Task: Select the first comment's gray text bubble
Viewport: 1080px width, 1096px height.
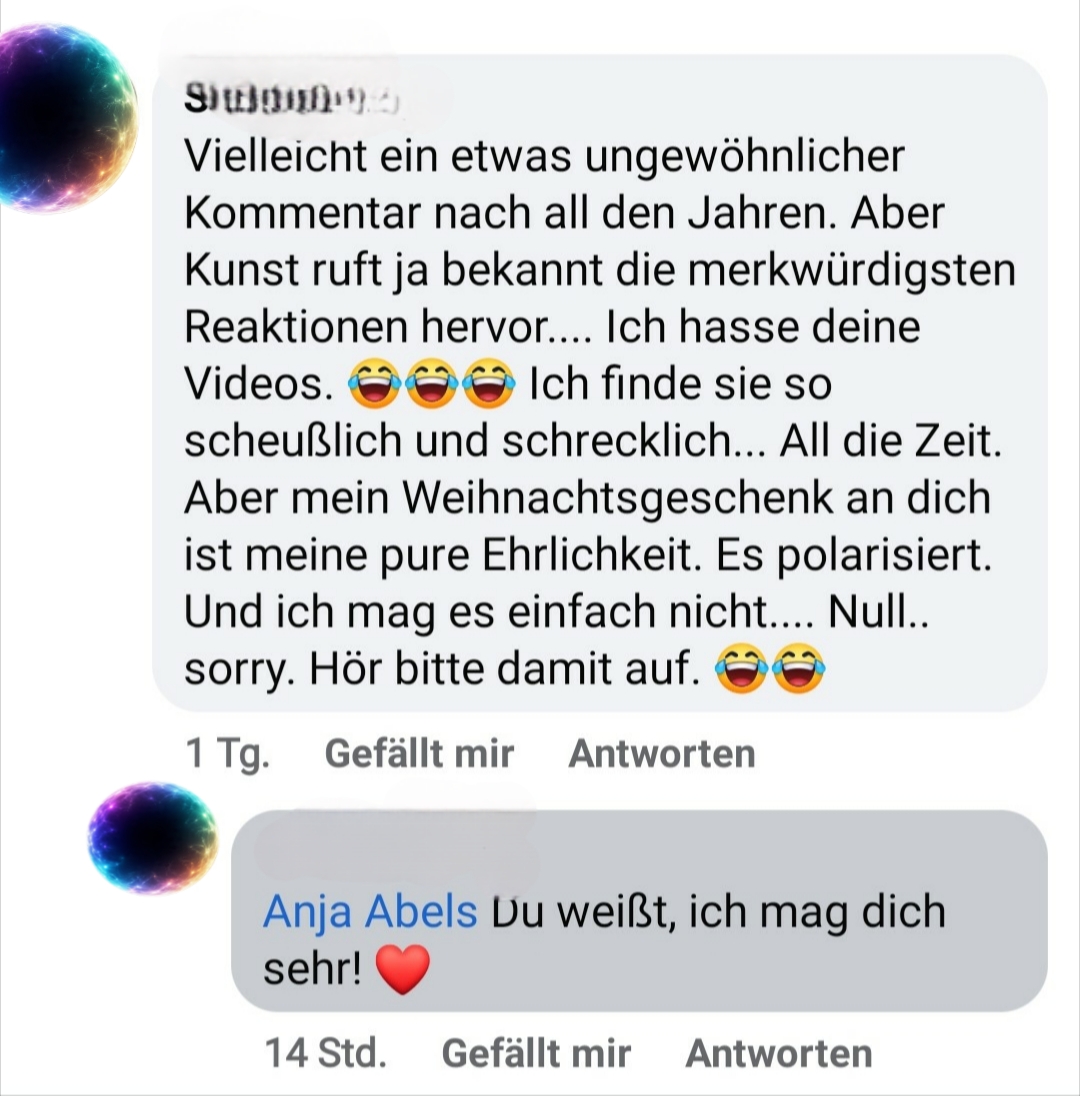Action: point(600,383)
